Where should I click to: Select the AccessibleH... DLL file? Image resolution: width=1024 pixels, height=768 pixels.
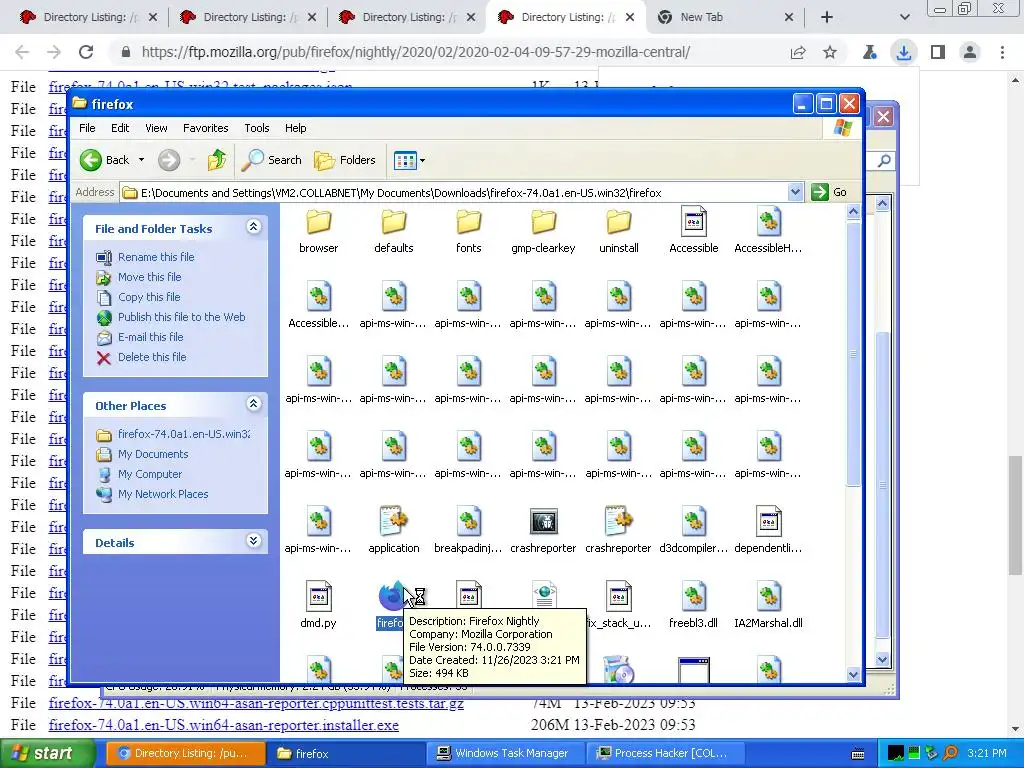[x=769, y=222]
